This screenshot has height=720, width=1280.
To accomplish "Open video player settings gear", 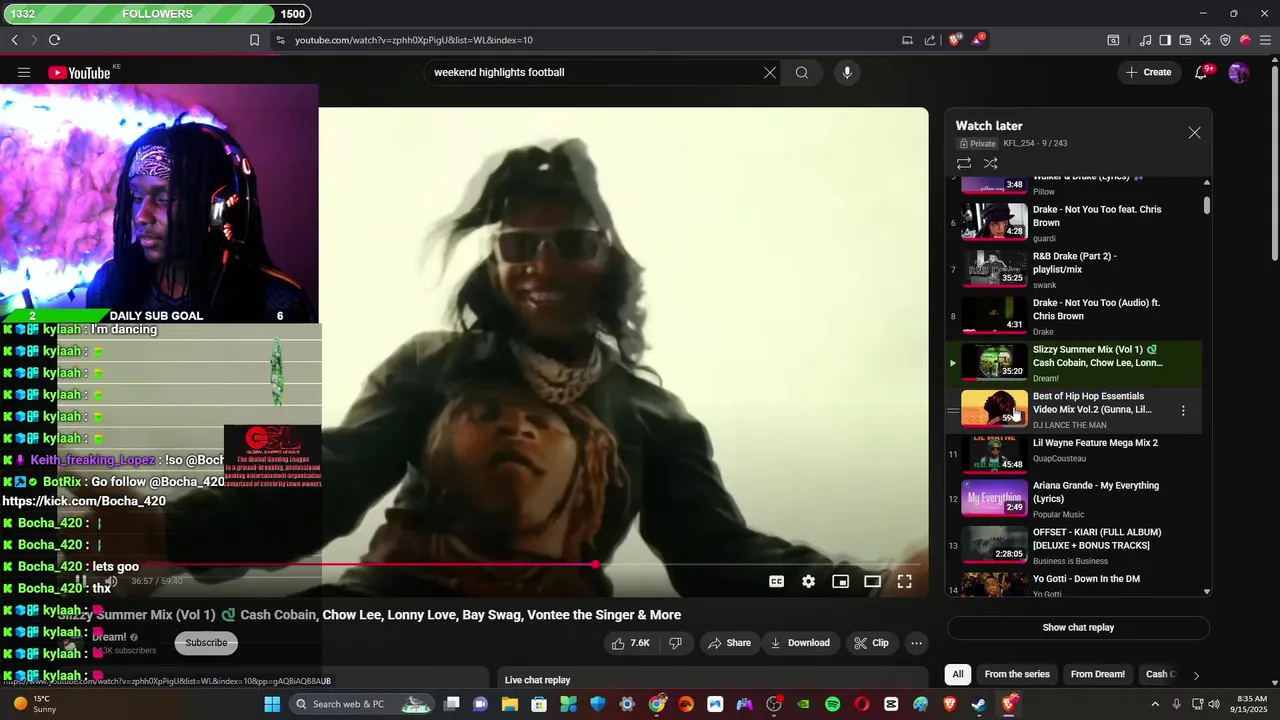I will [808, 581].
